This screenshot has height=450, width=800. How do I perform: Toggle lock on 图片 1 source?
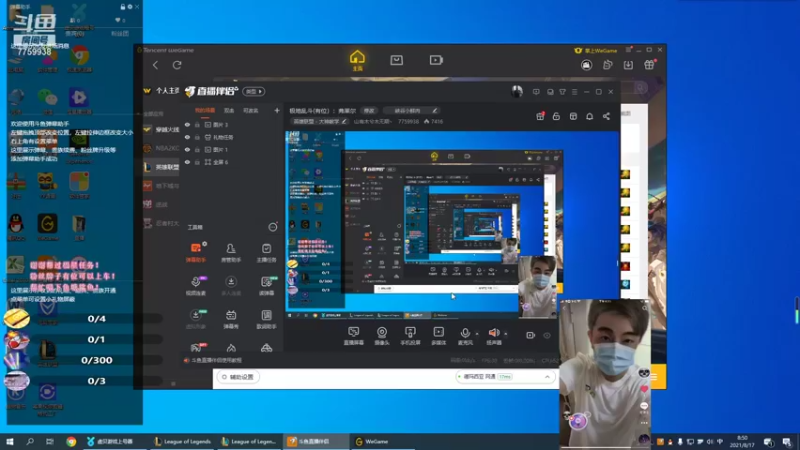pos(197,149)
